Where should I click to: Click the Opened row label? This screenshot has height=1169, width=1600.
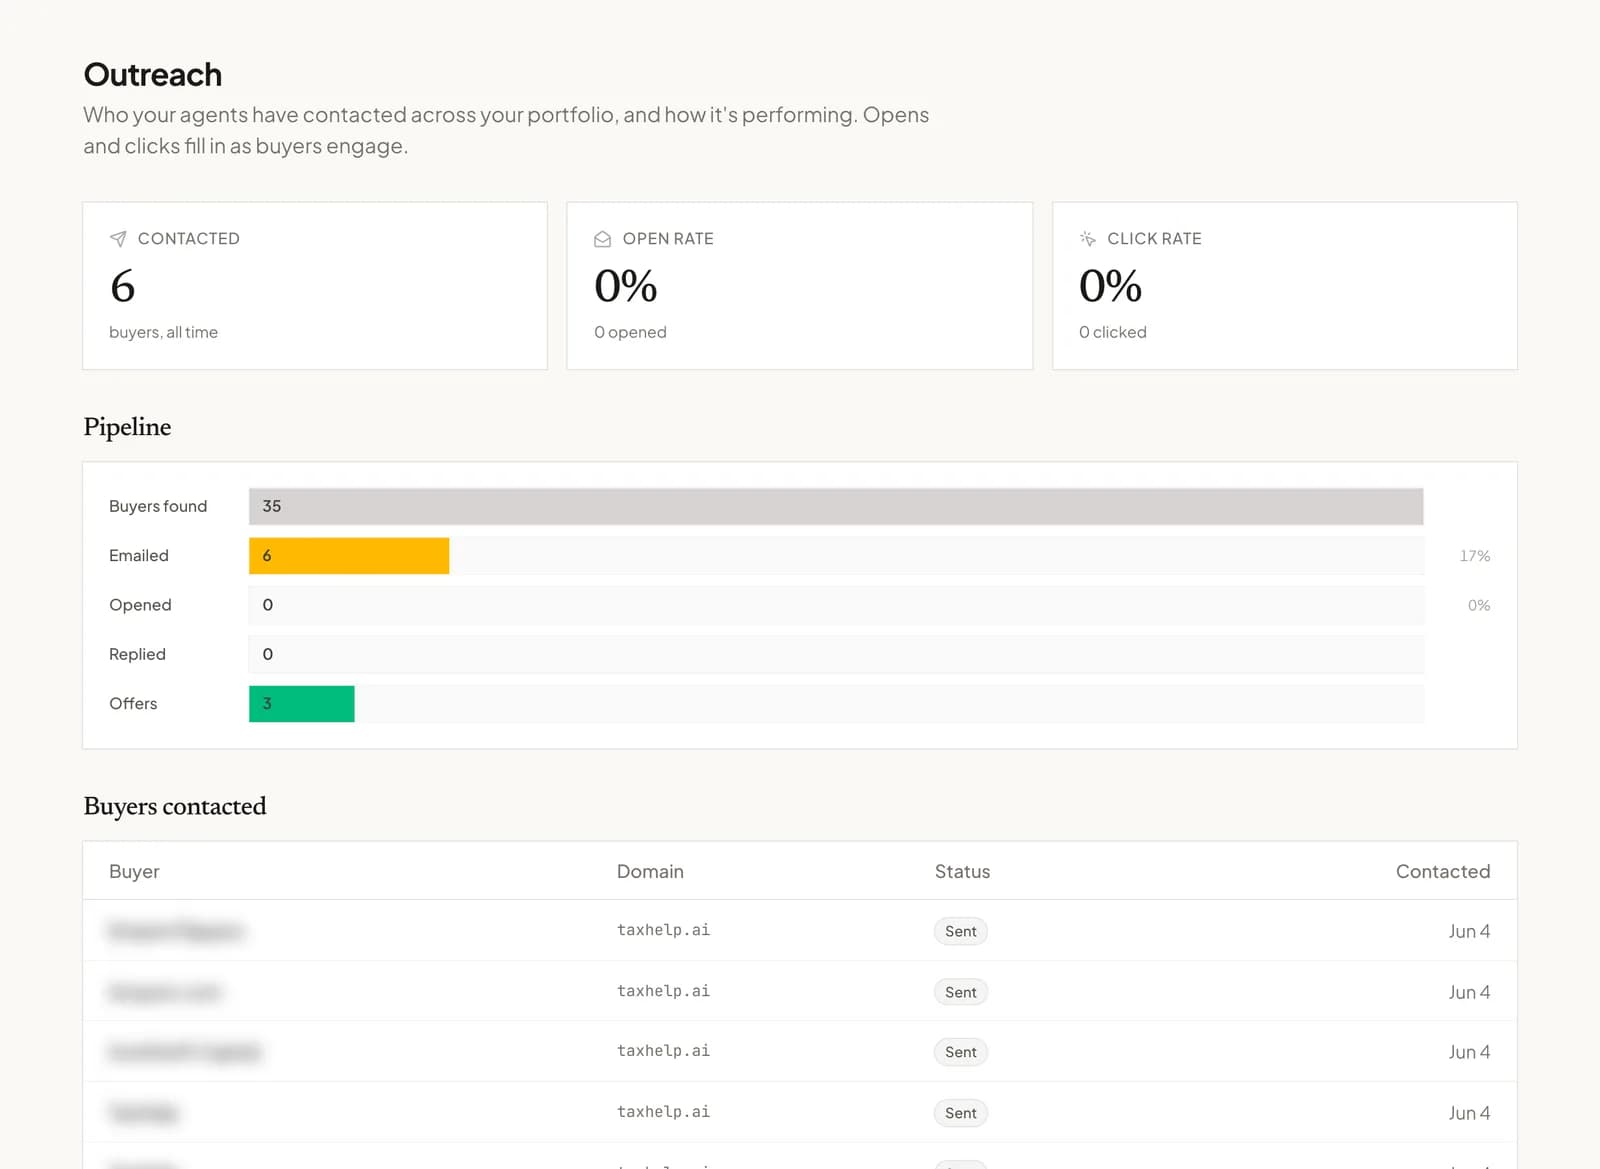click(140, 605)
